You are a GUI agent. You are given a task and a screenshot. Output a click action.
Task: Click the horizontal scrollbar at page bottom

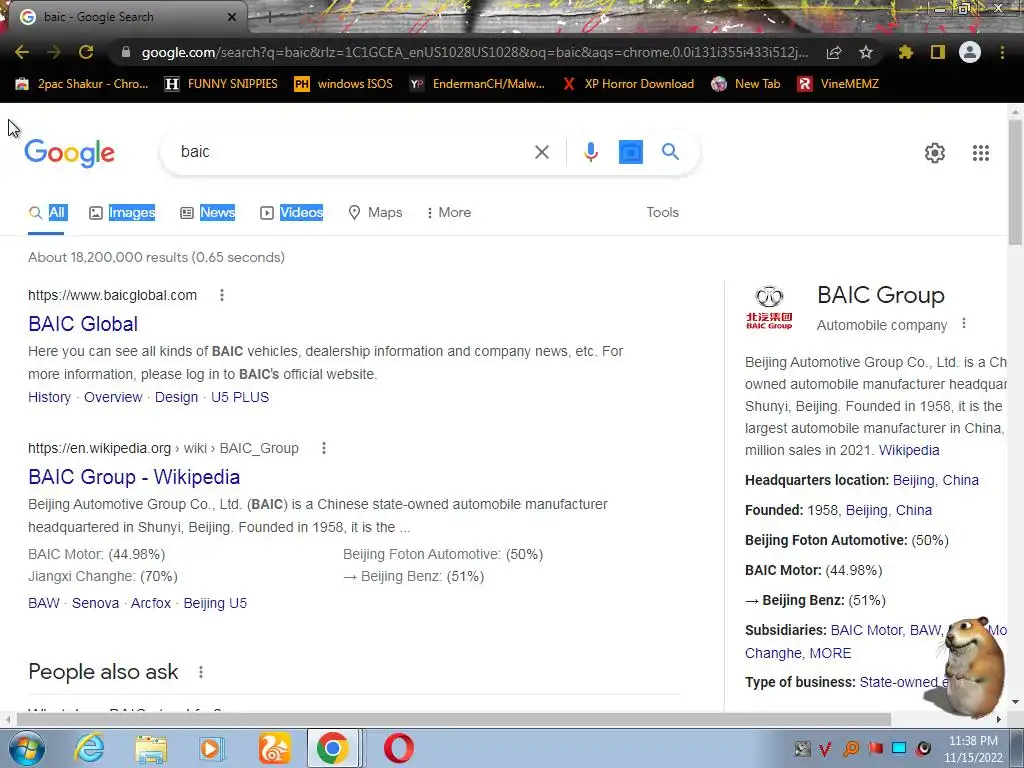click(x=454, y=719)
